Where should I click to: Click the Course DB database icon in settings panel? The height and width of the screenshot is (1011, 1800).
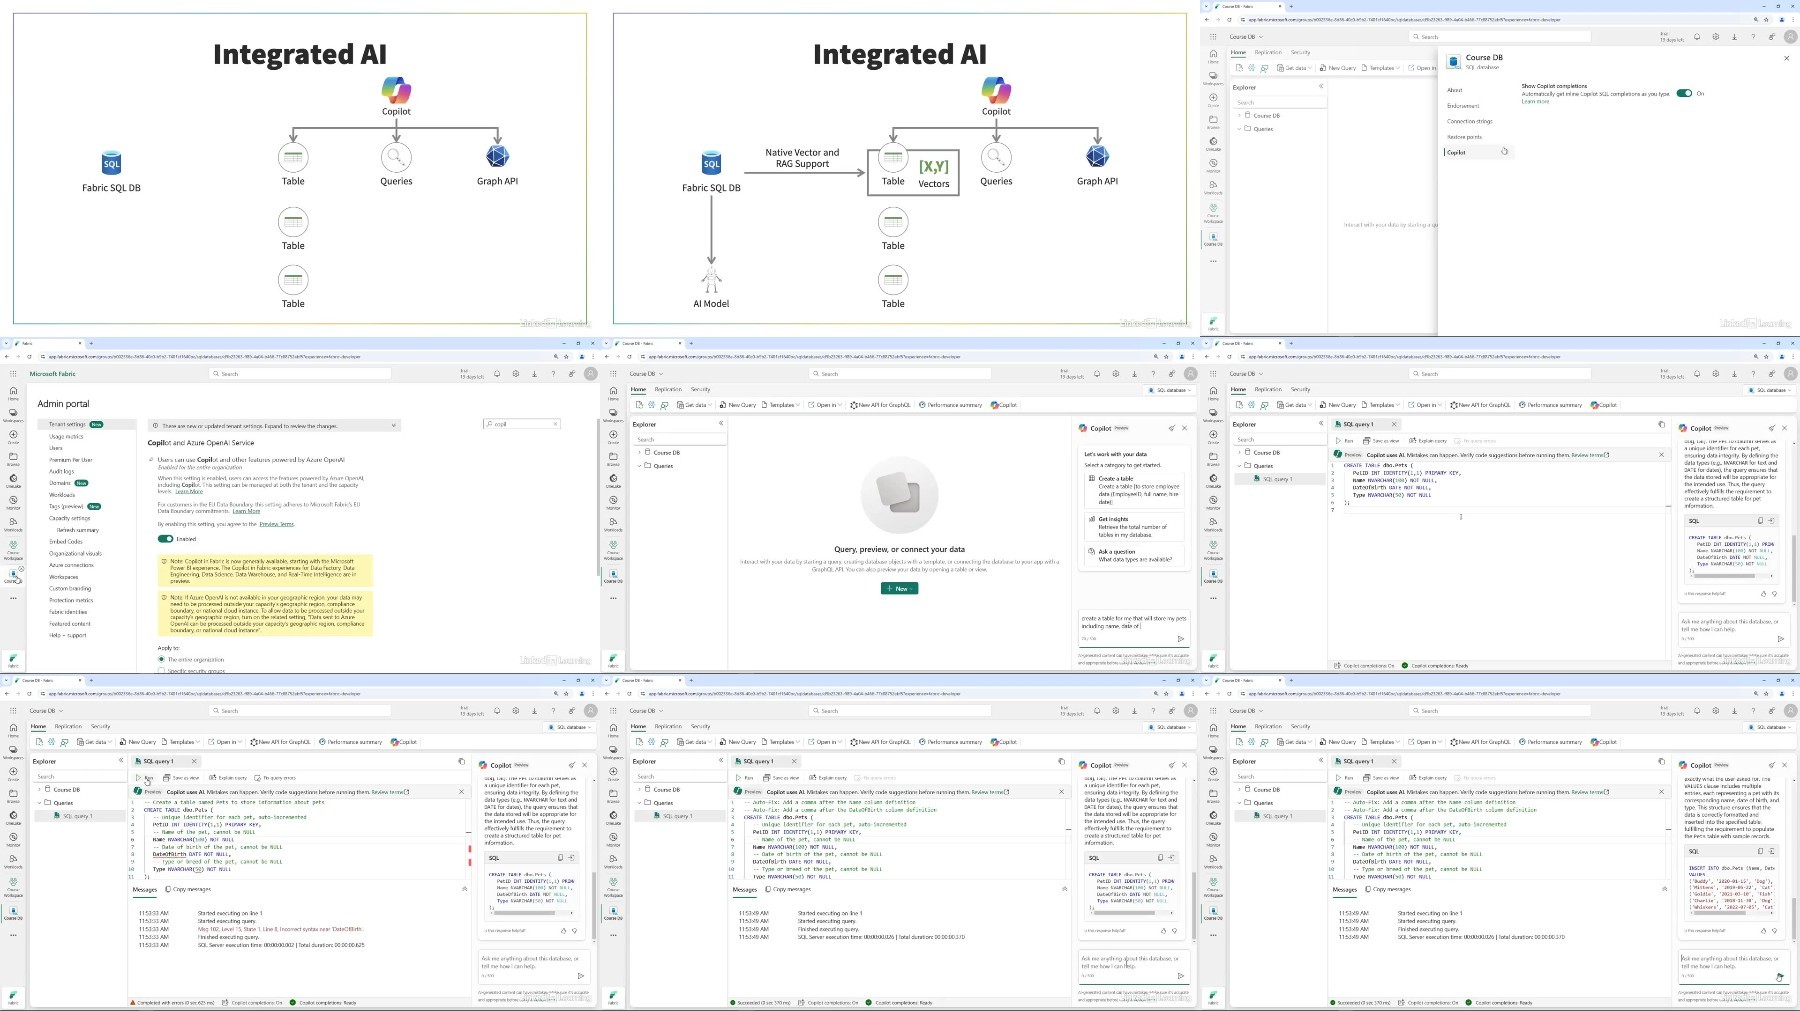(x=1454, y=61)
